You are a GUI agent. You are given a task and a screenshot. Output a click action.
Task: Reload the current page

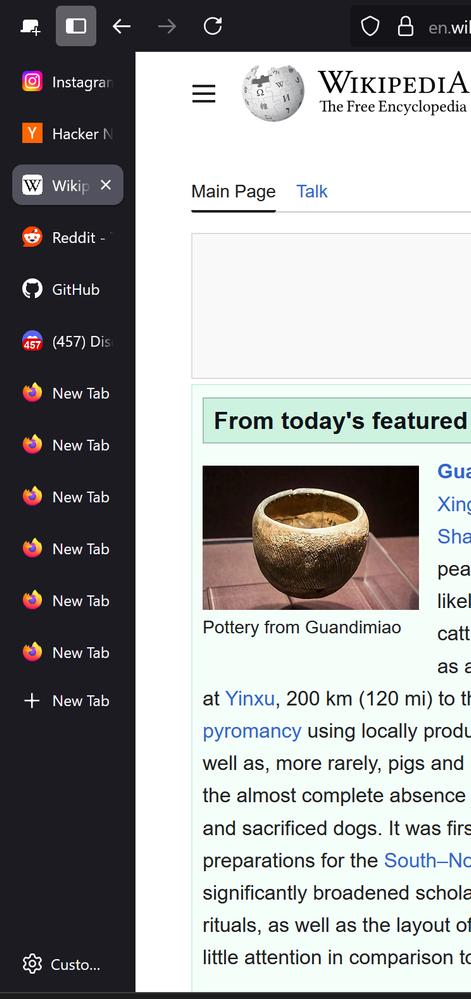point(212,26)
